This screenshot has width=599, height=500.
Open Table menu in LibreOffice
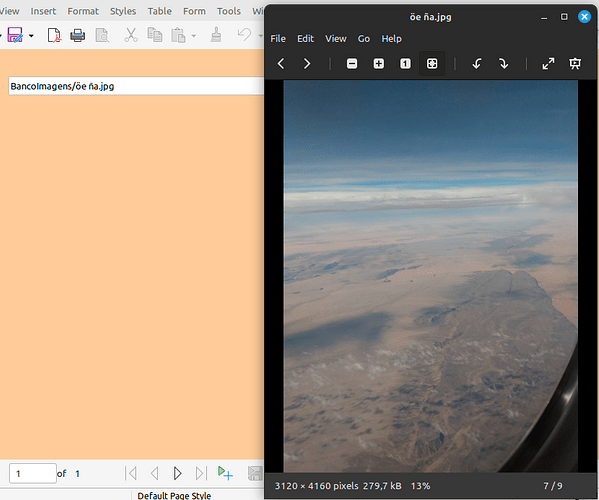pos(160,11)
